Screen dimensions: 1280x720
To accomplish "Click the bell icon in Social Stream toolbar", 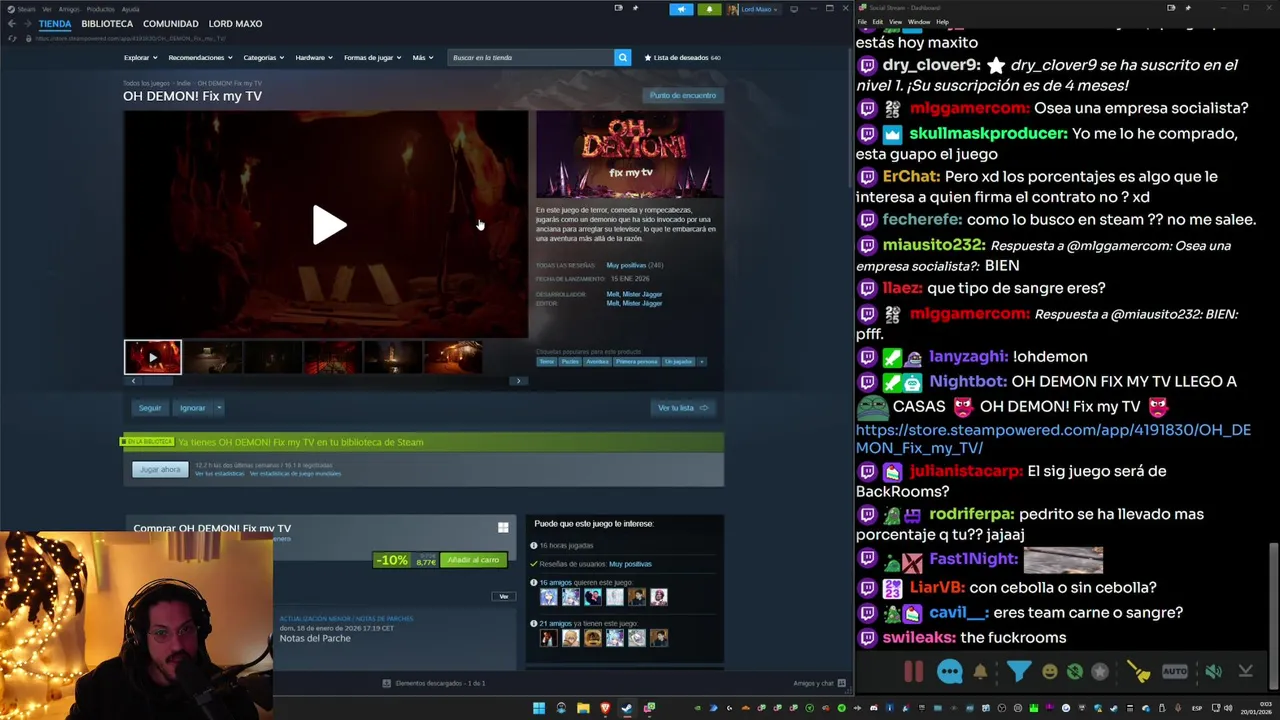I will tap(981, 672).
